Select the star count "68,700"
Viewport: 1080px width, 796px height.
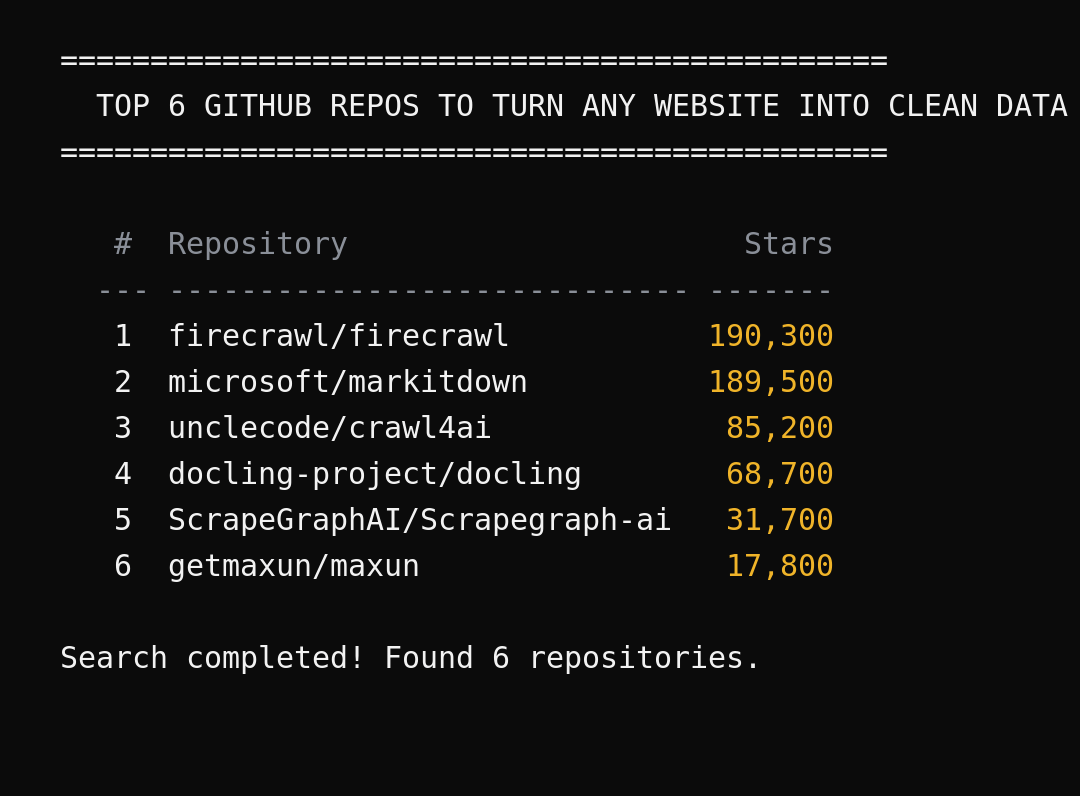click(780, 474)
